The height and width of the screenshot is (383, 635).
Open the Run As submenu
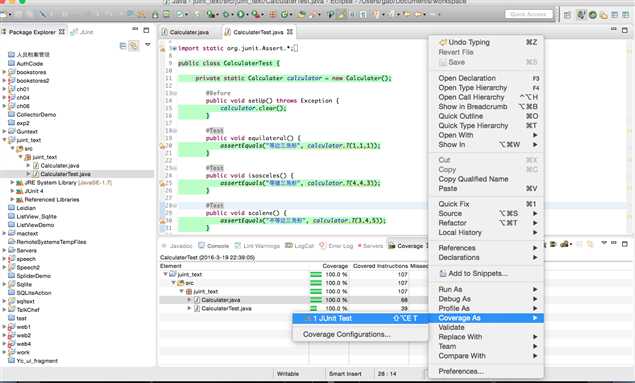(486, 289)
